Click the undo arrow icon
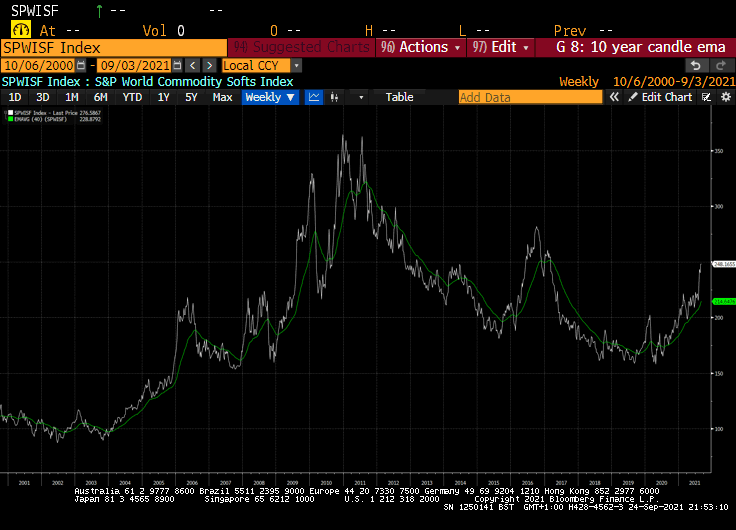 698,65
